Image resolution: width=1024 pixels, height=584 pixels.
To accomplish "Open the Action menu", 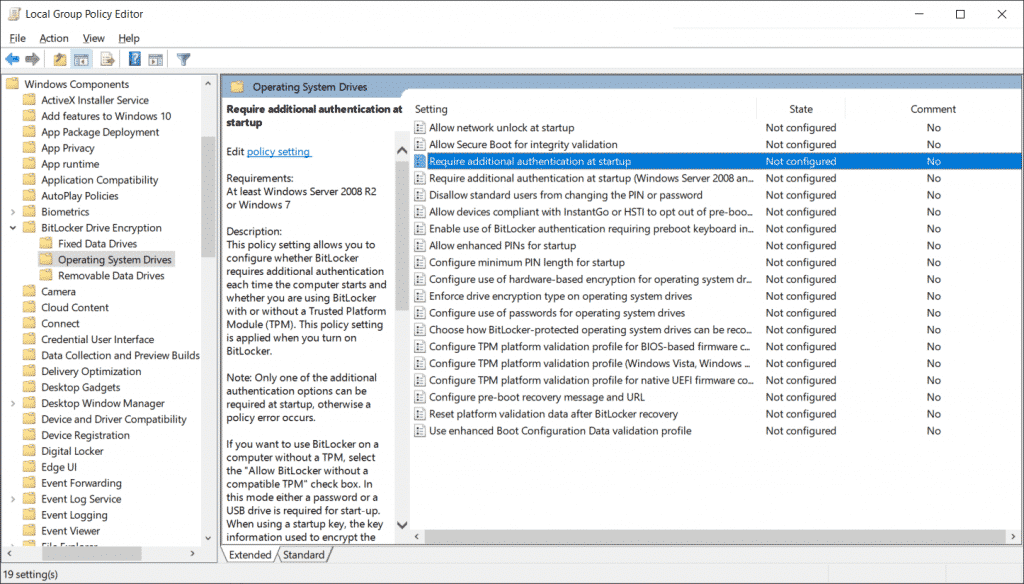I will [54, 38].
